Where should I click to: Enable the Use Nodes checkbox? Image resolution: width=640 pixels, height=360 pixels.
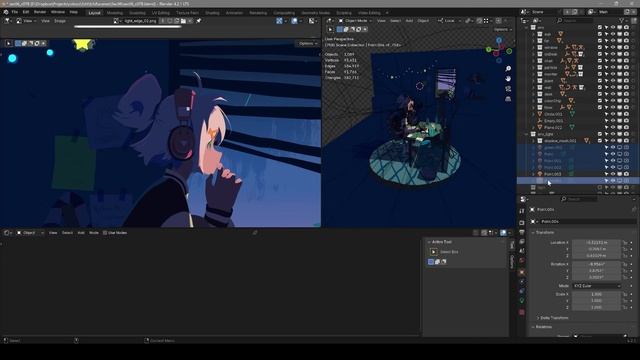[x=105, y=233]
